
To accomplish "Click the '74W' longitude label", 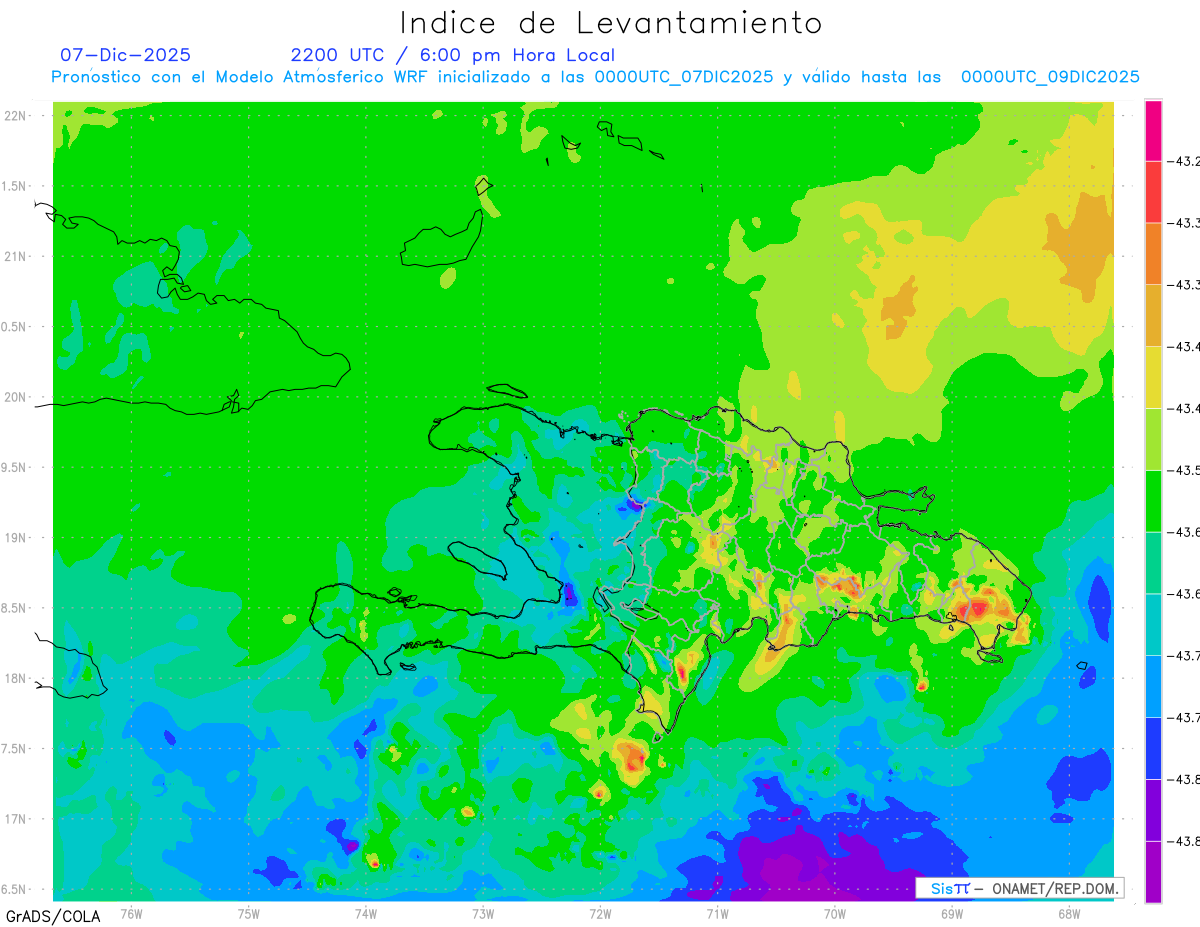I will [x=366, y=914].
